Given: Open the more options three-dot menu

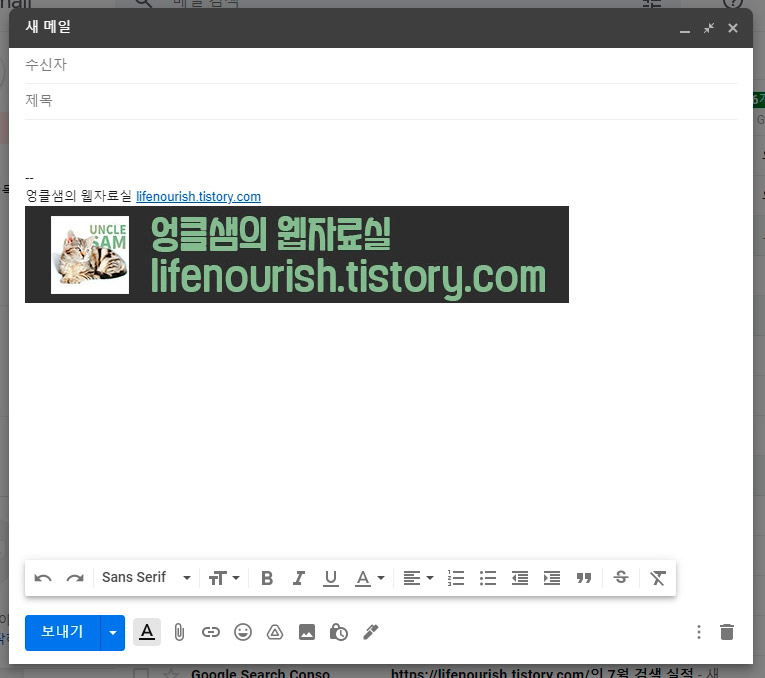Looking at the screenshot, I should 699,632.
